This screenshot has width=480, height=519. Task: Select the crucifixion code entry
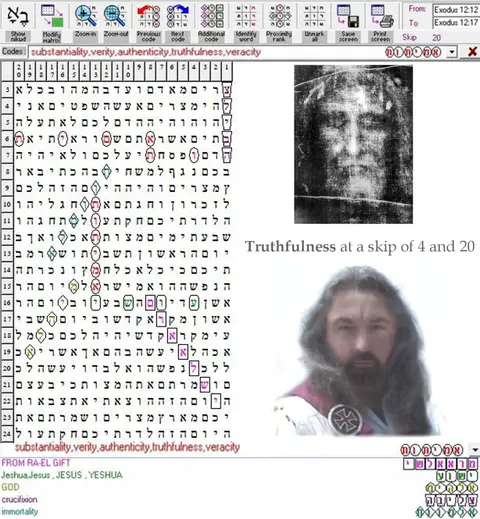point(19,499)
